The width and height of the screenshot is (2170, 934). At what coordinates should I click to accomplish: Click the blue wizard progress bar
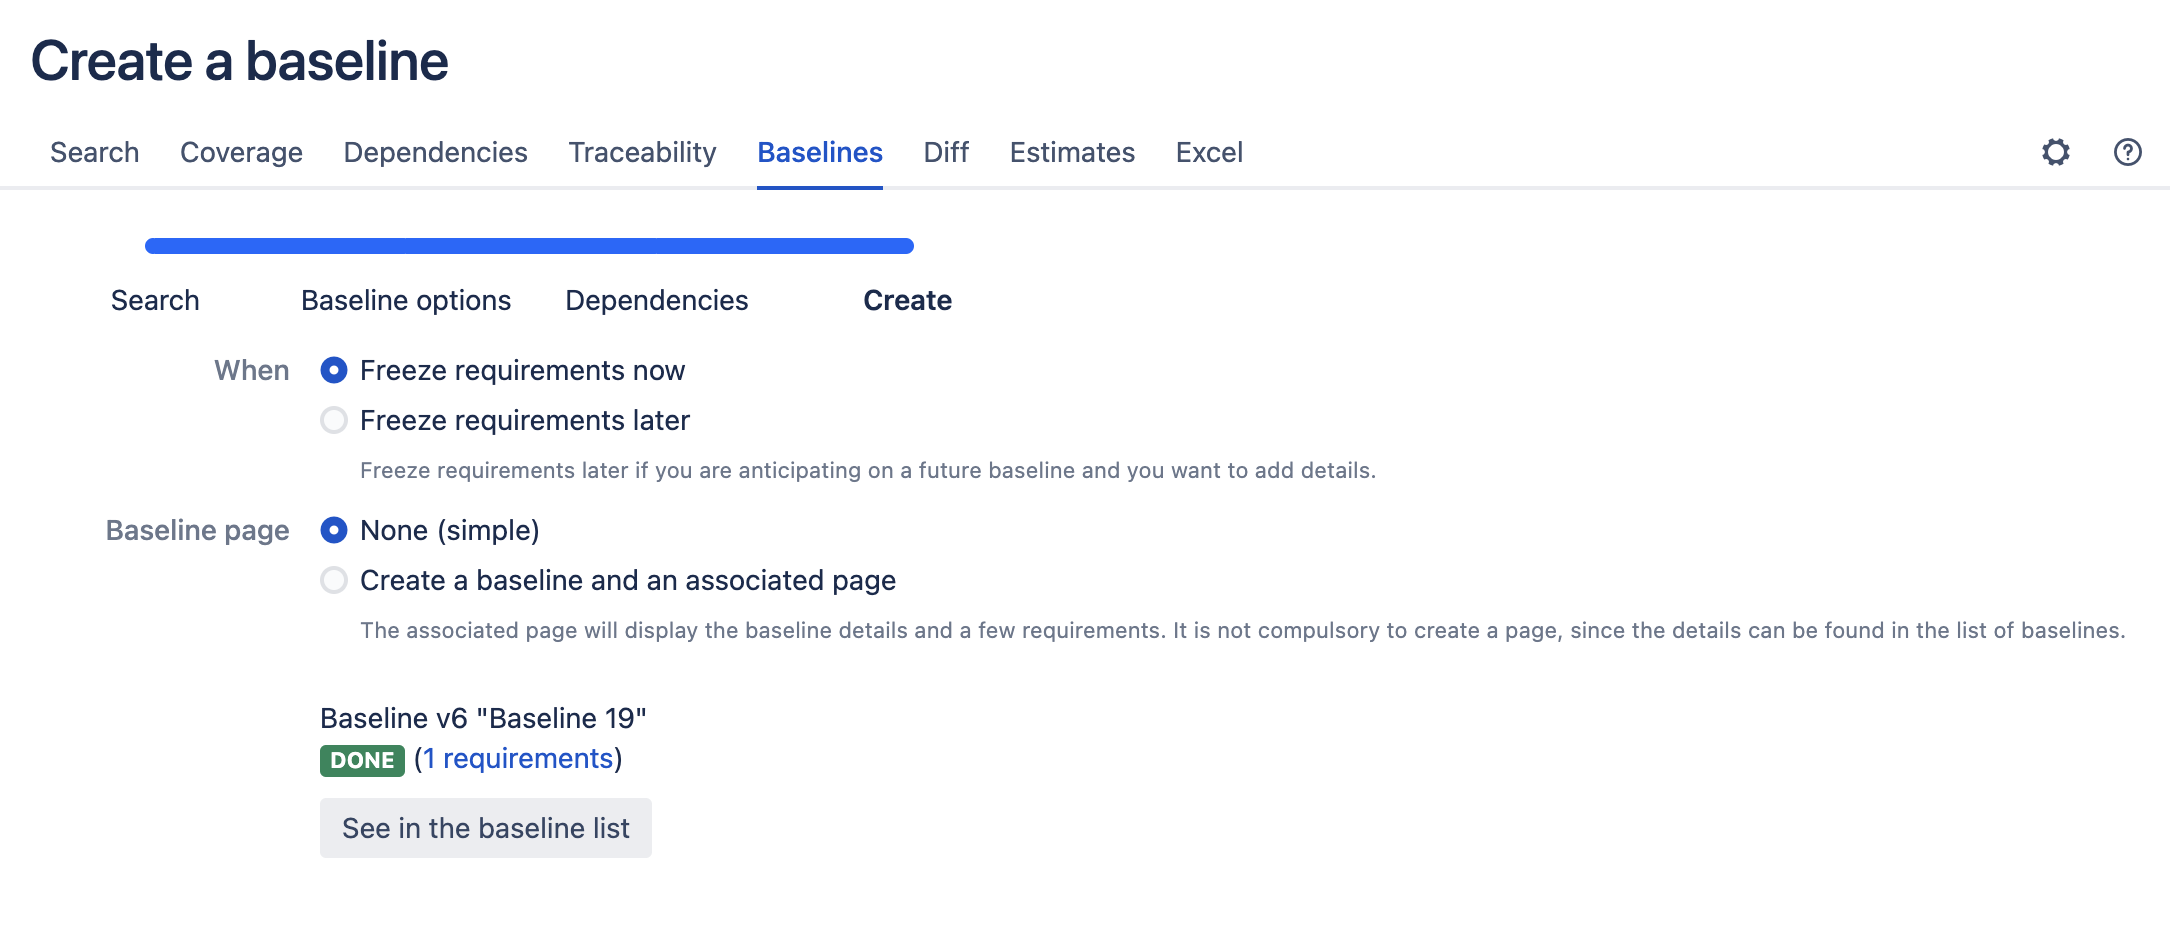coord(529,246)
